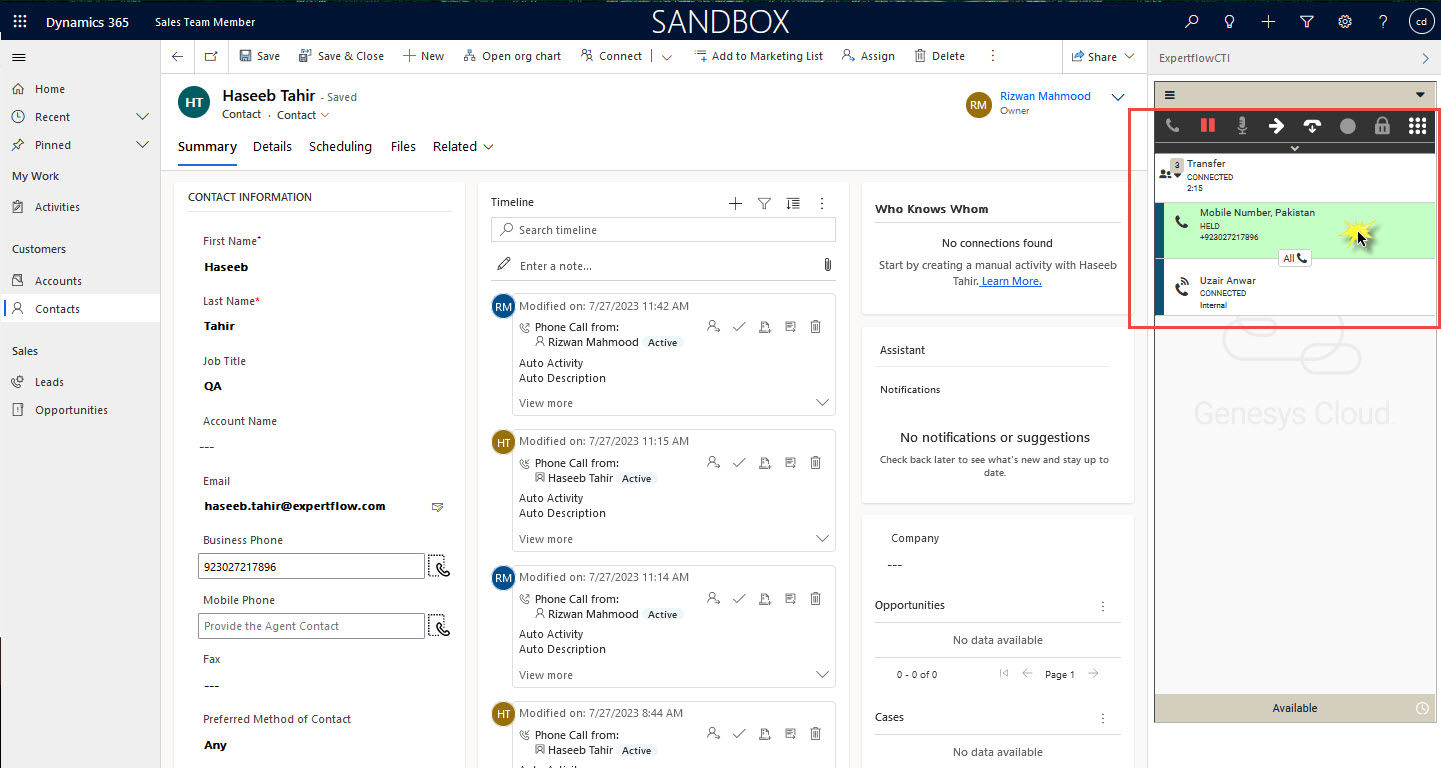Image resolution: width=1441 pixels, height=768 pixels.
Task: Delete the 11:42 AM phone call activity
Action: [x=815, y=326]
